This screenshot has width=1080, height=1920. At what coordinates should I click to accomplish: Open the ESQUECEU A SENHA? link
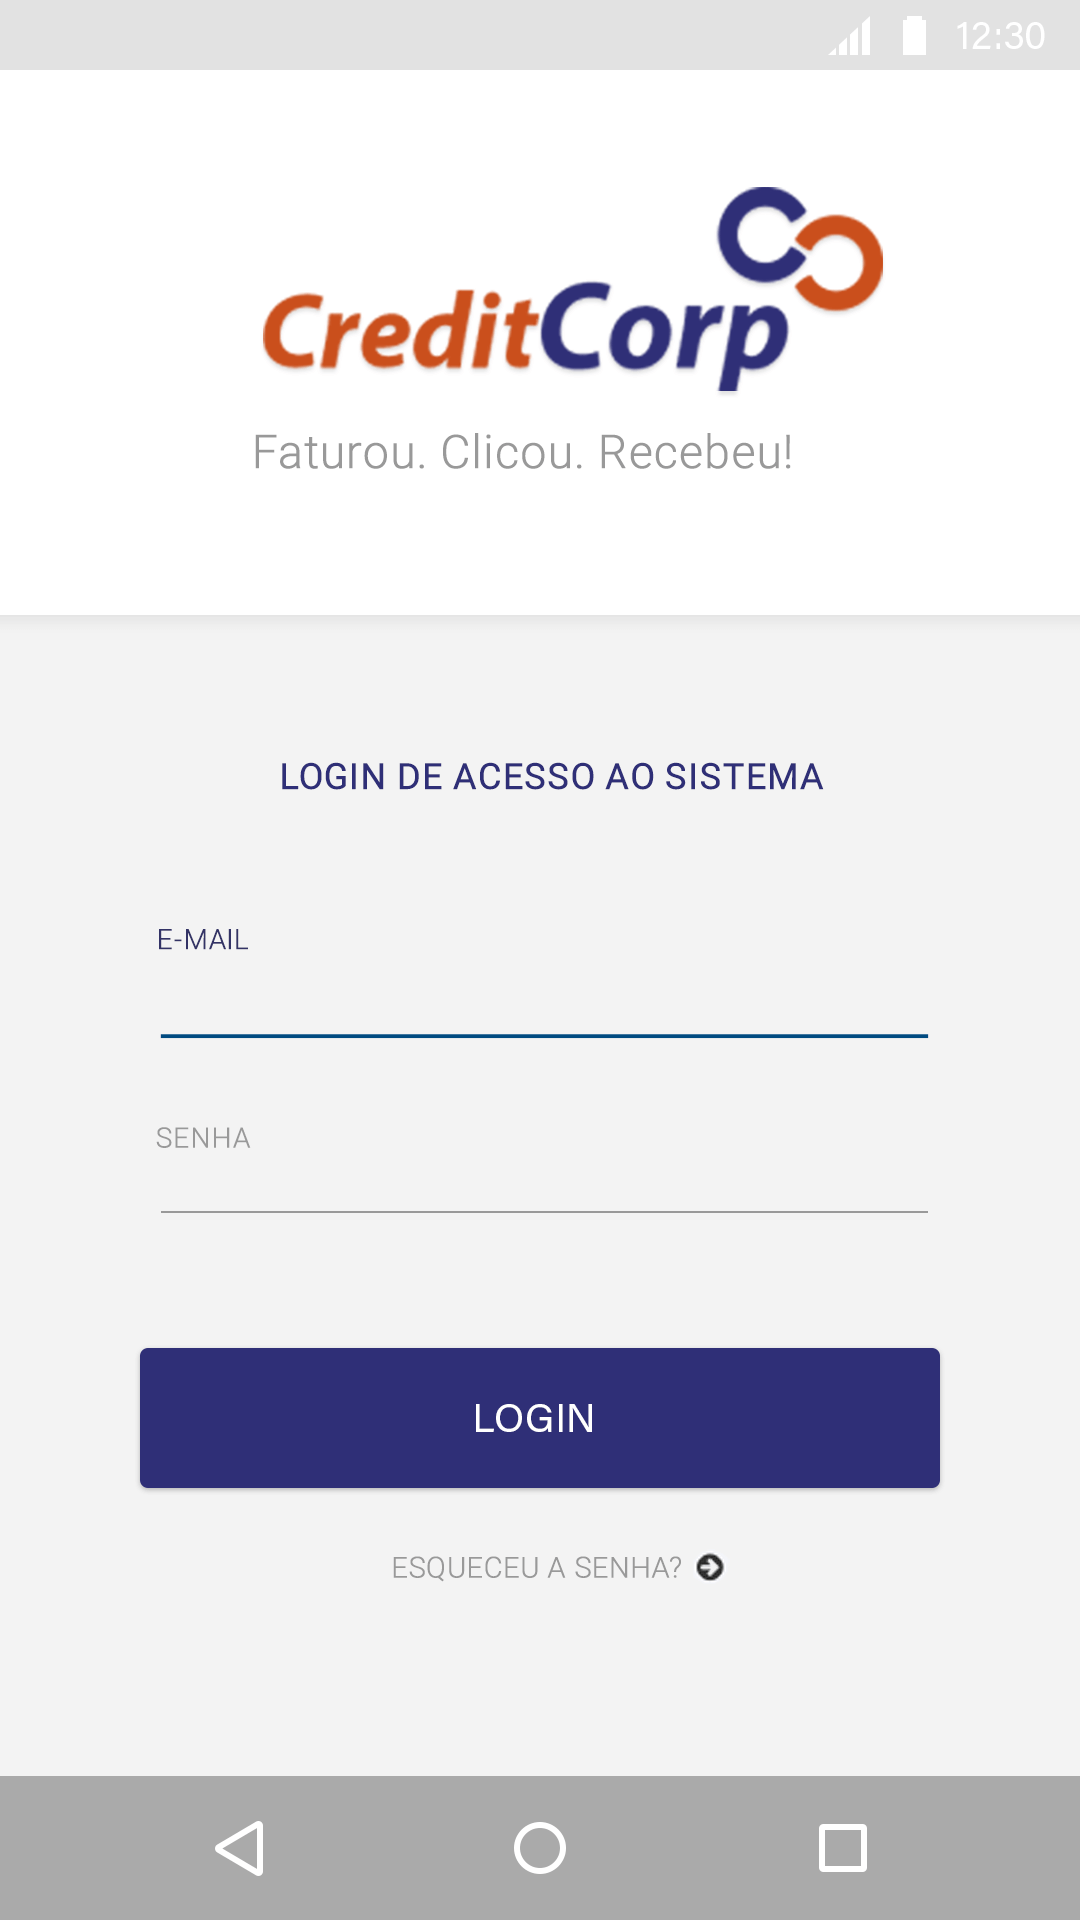tap(536, 1567)
